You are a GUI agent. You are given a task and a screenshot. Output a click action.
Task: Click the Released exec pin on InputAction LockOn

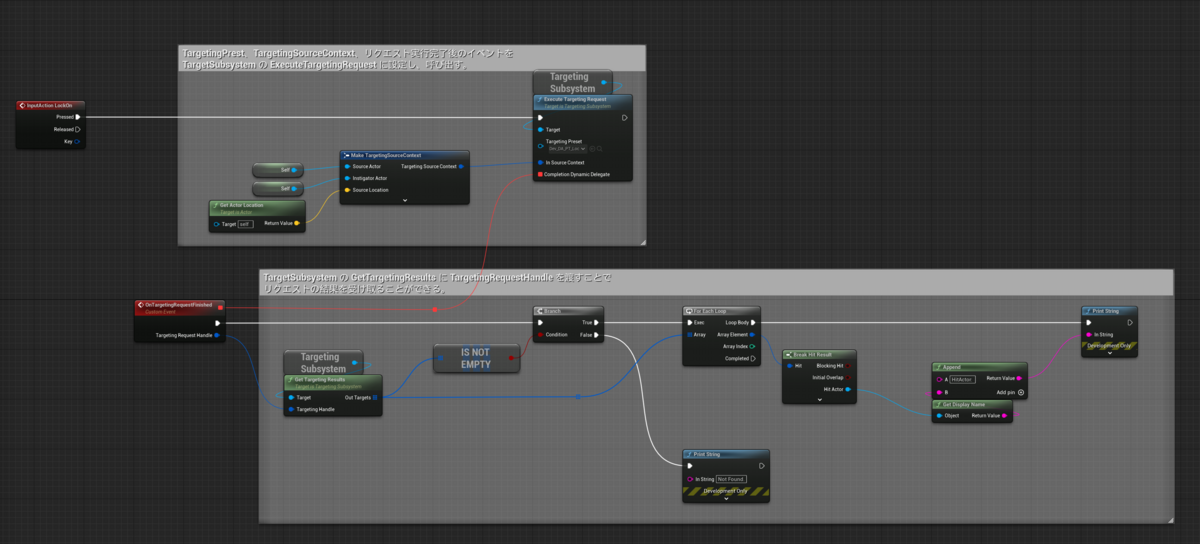(x=78, y=129)
